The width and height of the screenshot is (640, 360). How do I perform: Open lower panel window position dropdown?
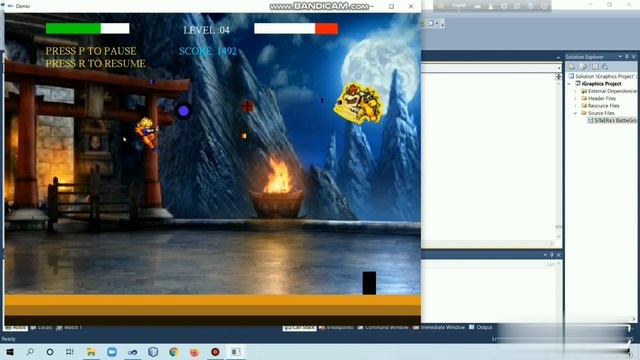click(x=545, y=255)
